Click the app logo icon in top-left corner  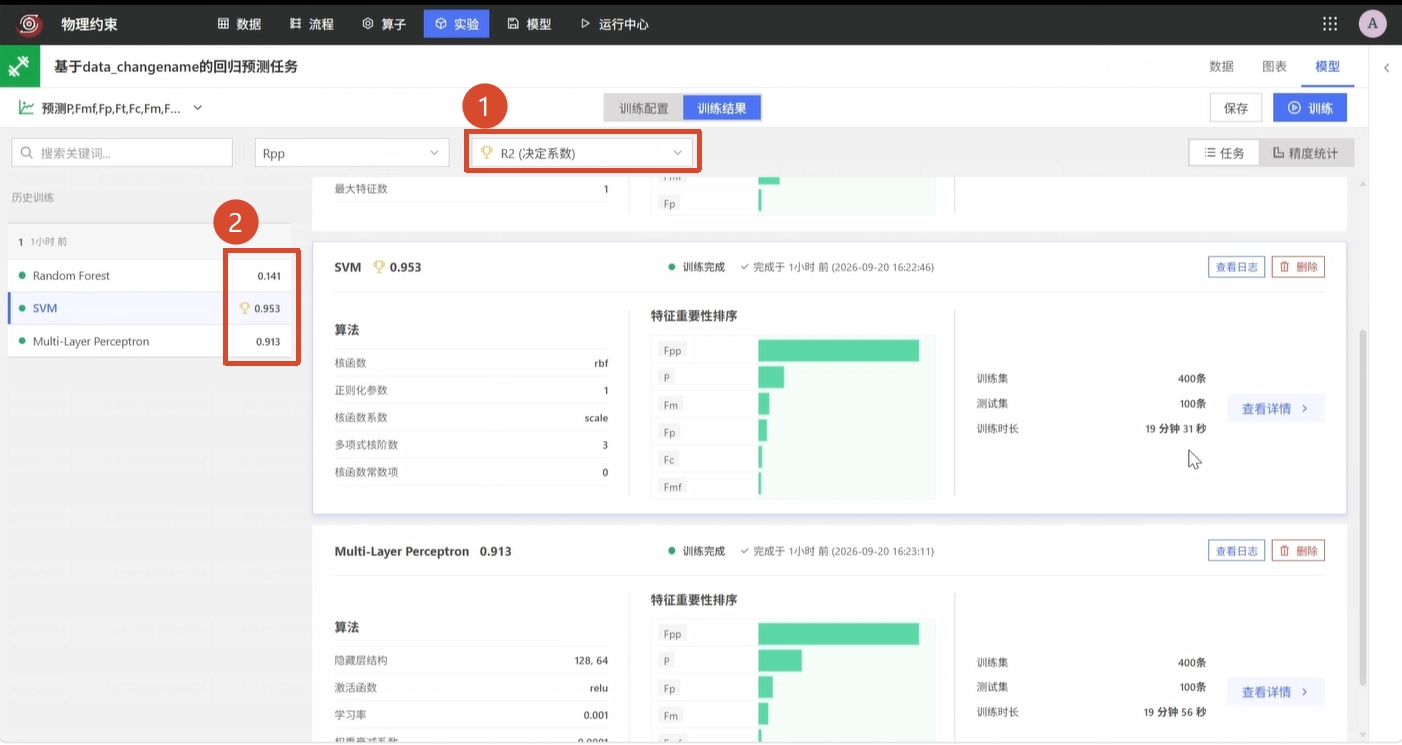tap(30, 24)
